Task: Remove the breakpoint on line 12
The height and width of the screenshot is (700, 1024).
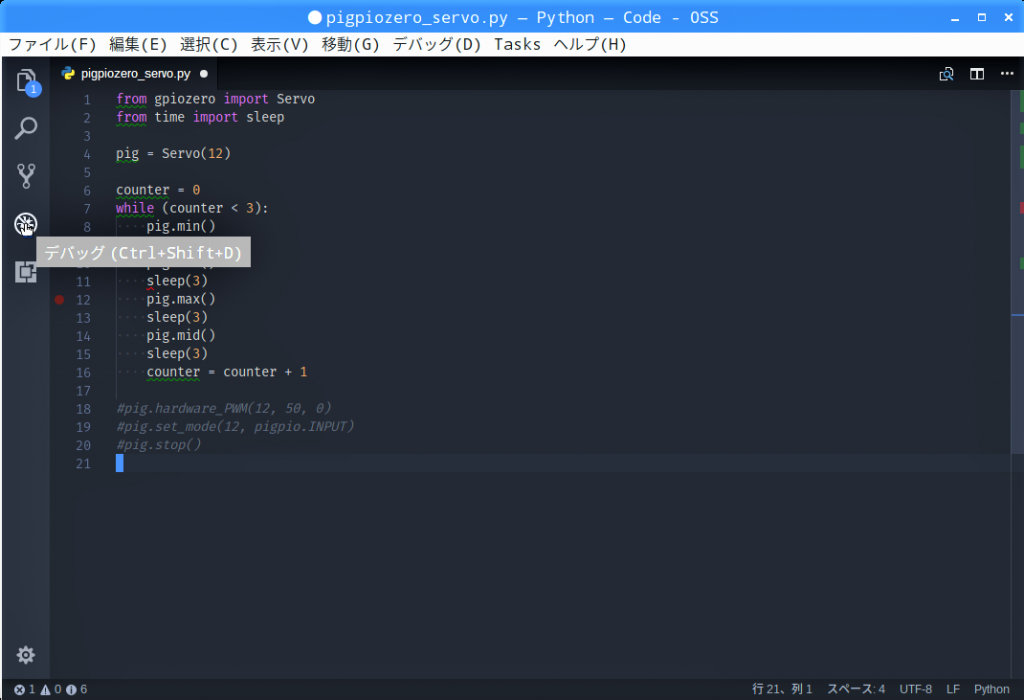Action: coord(59,299)
